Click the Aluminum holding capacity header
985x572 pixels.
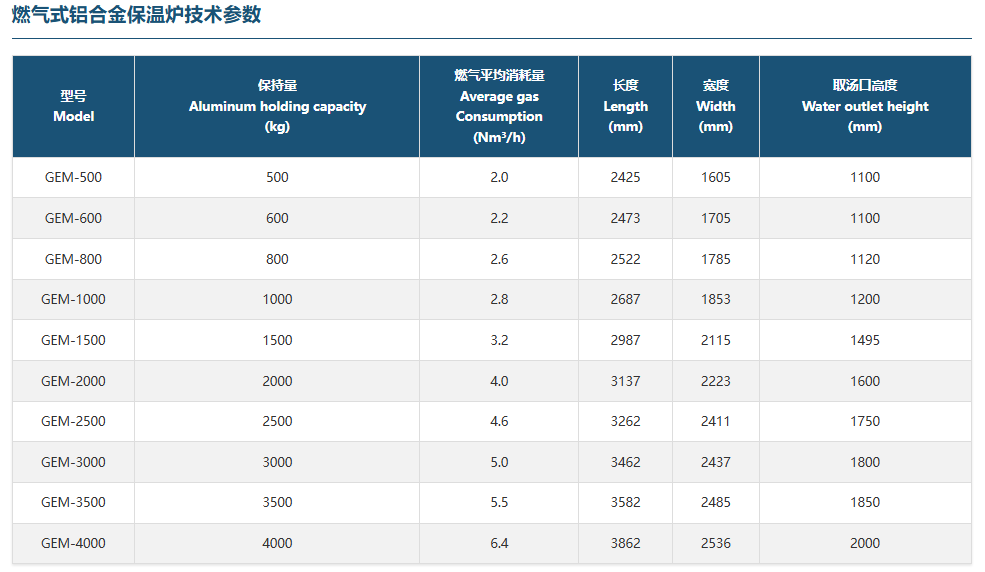click(277, 106)
